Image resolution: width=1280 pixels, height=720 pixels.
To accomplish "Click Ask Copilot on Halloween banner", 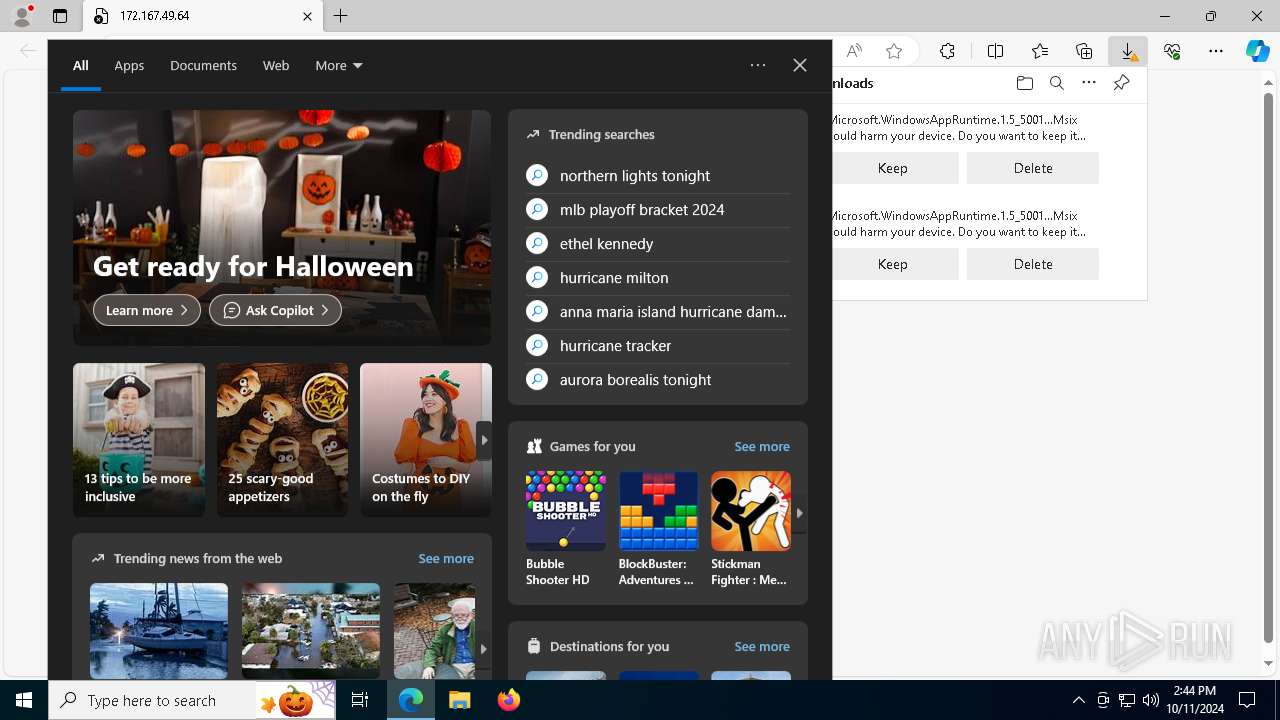I will [275, 310].
